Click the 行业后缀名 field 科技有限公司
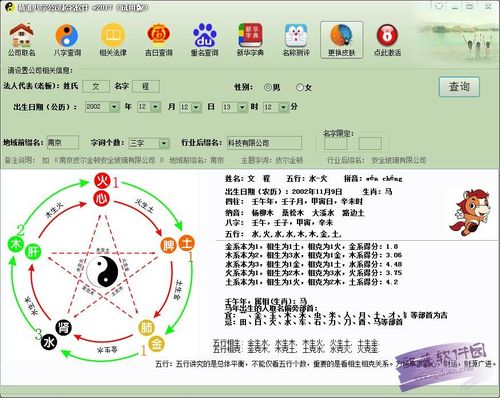Viewport: 500px width, 398px height. tap(264, 143)
